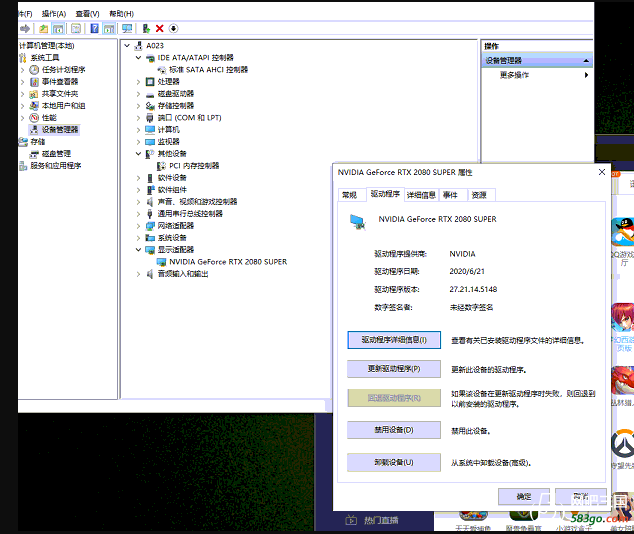Expand the 处理器 node
This screenshot has height=534, width=634.
(x=138, y=82)
